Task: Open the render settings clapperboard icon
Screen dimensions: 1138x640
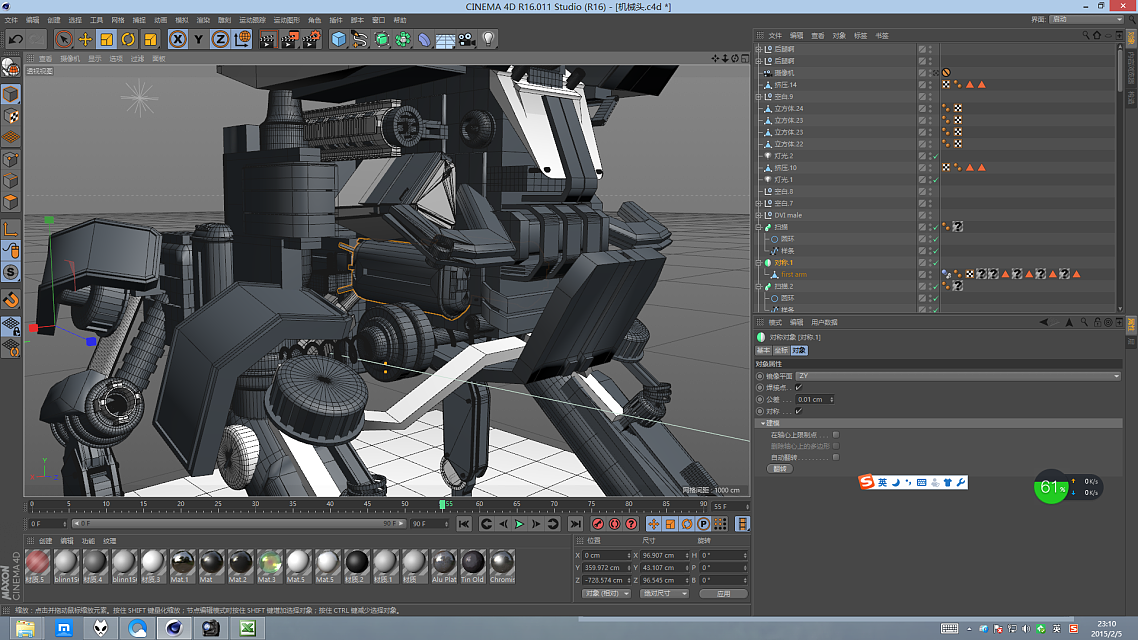Action: pos(312,39)
